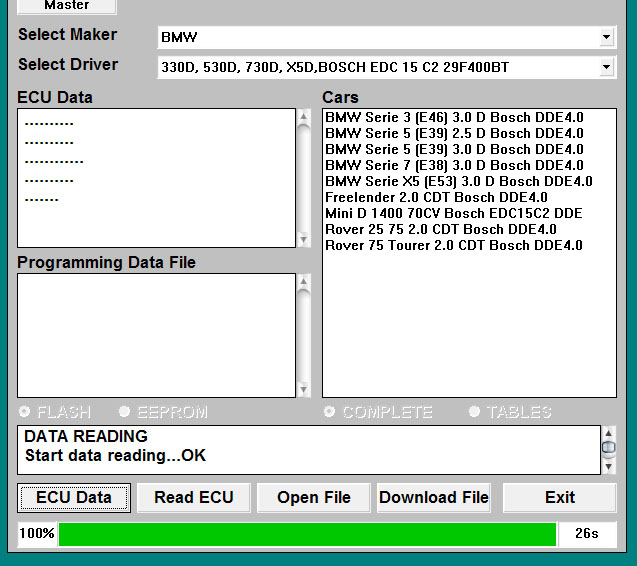Click the Master button
This screenshot has width=637, height=566.
point(67,6)
